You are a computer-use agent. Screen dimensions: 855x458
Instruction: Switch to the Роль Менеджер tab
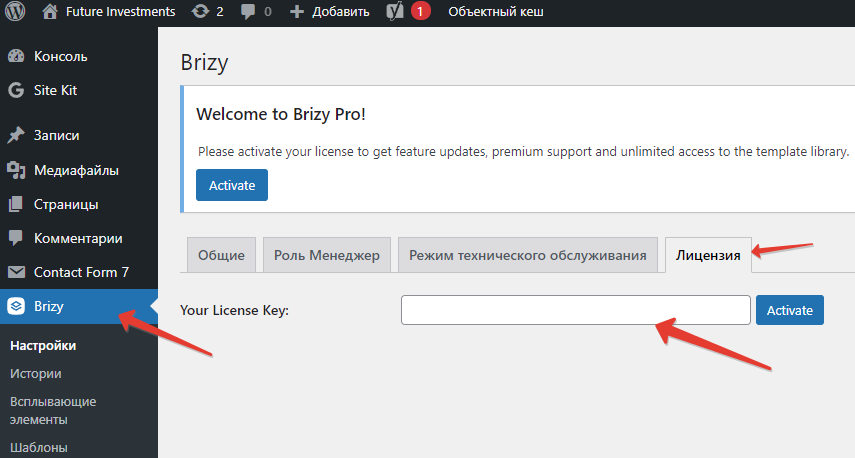tap(327, 255)
